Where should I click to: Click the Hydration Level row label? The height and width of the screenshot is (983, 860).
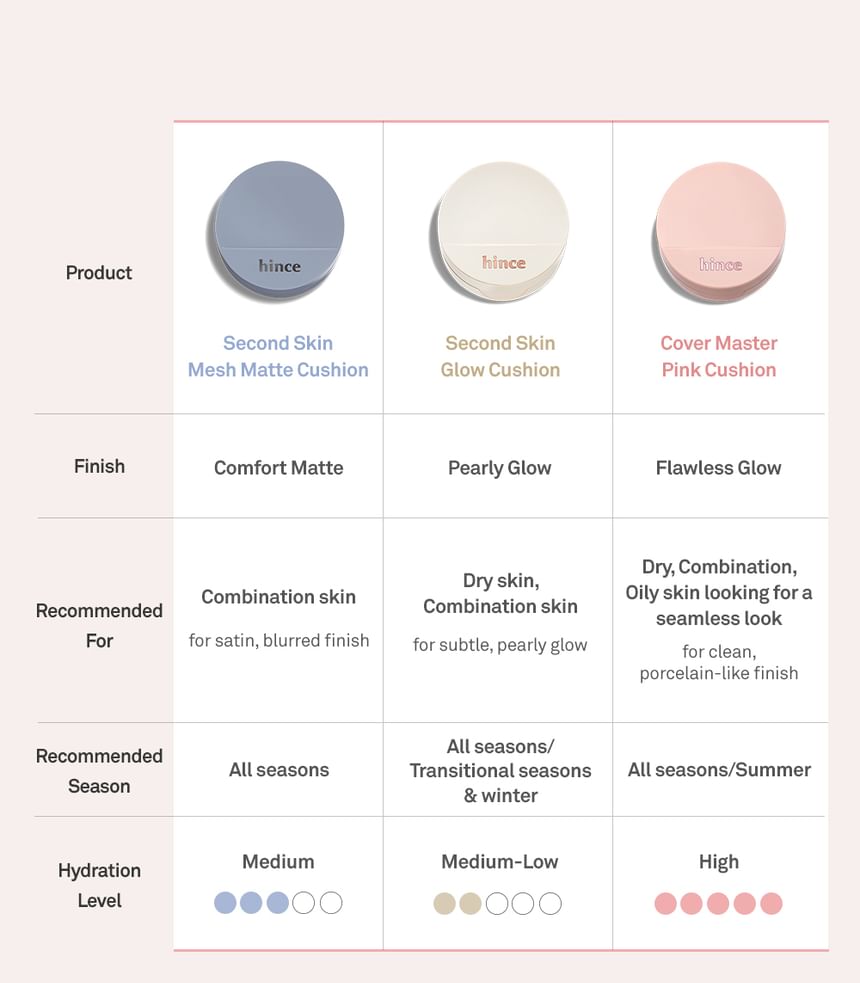point(99,885)
